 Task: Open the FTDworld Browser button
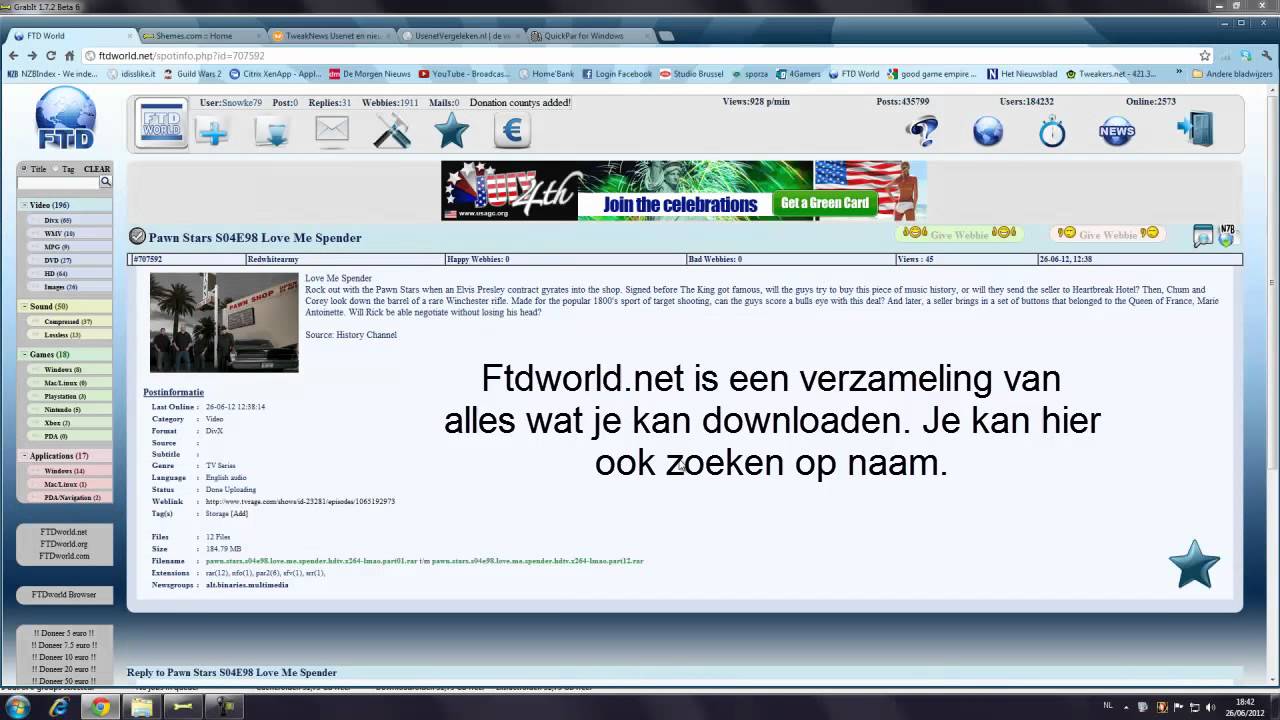(64, 594)
